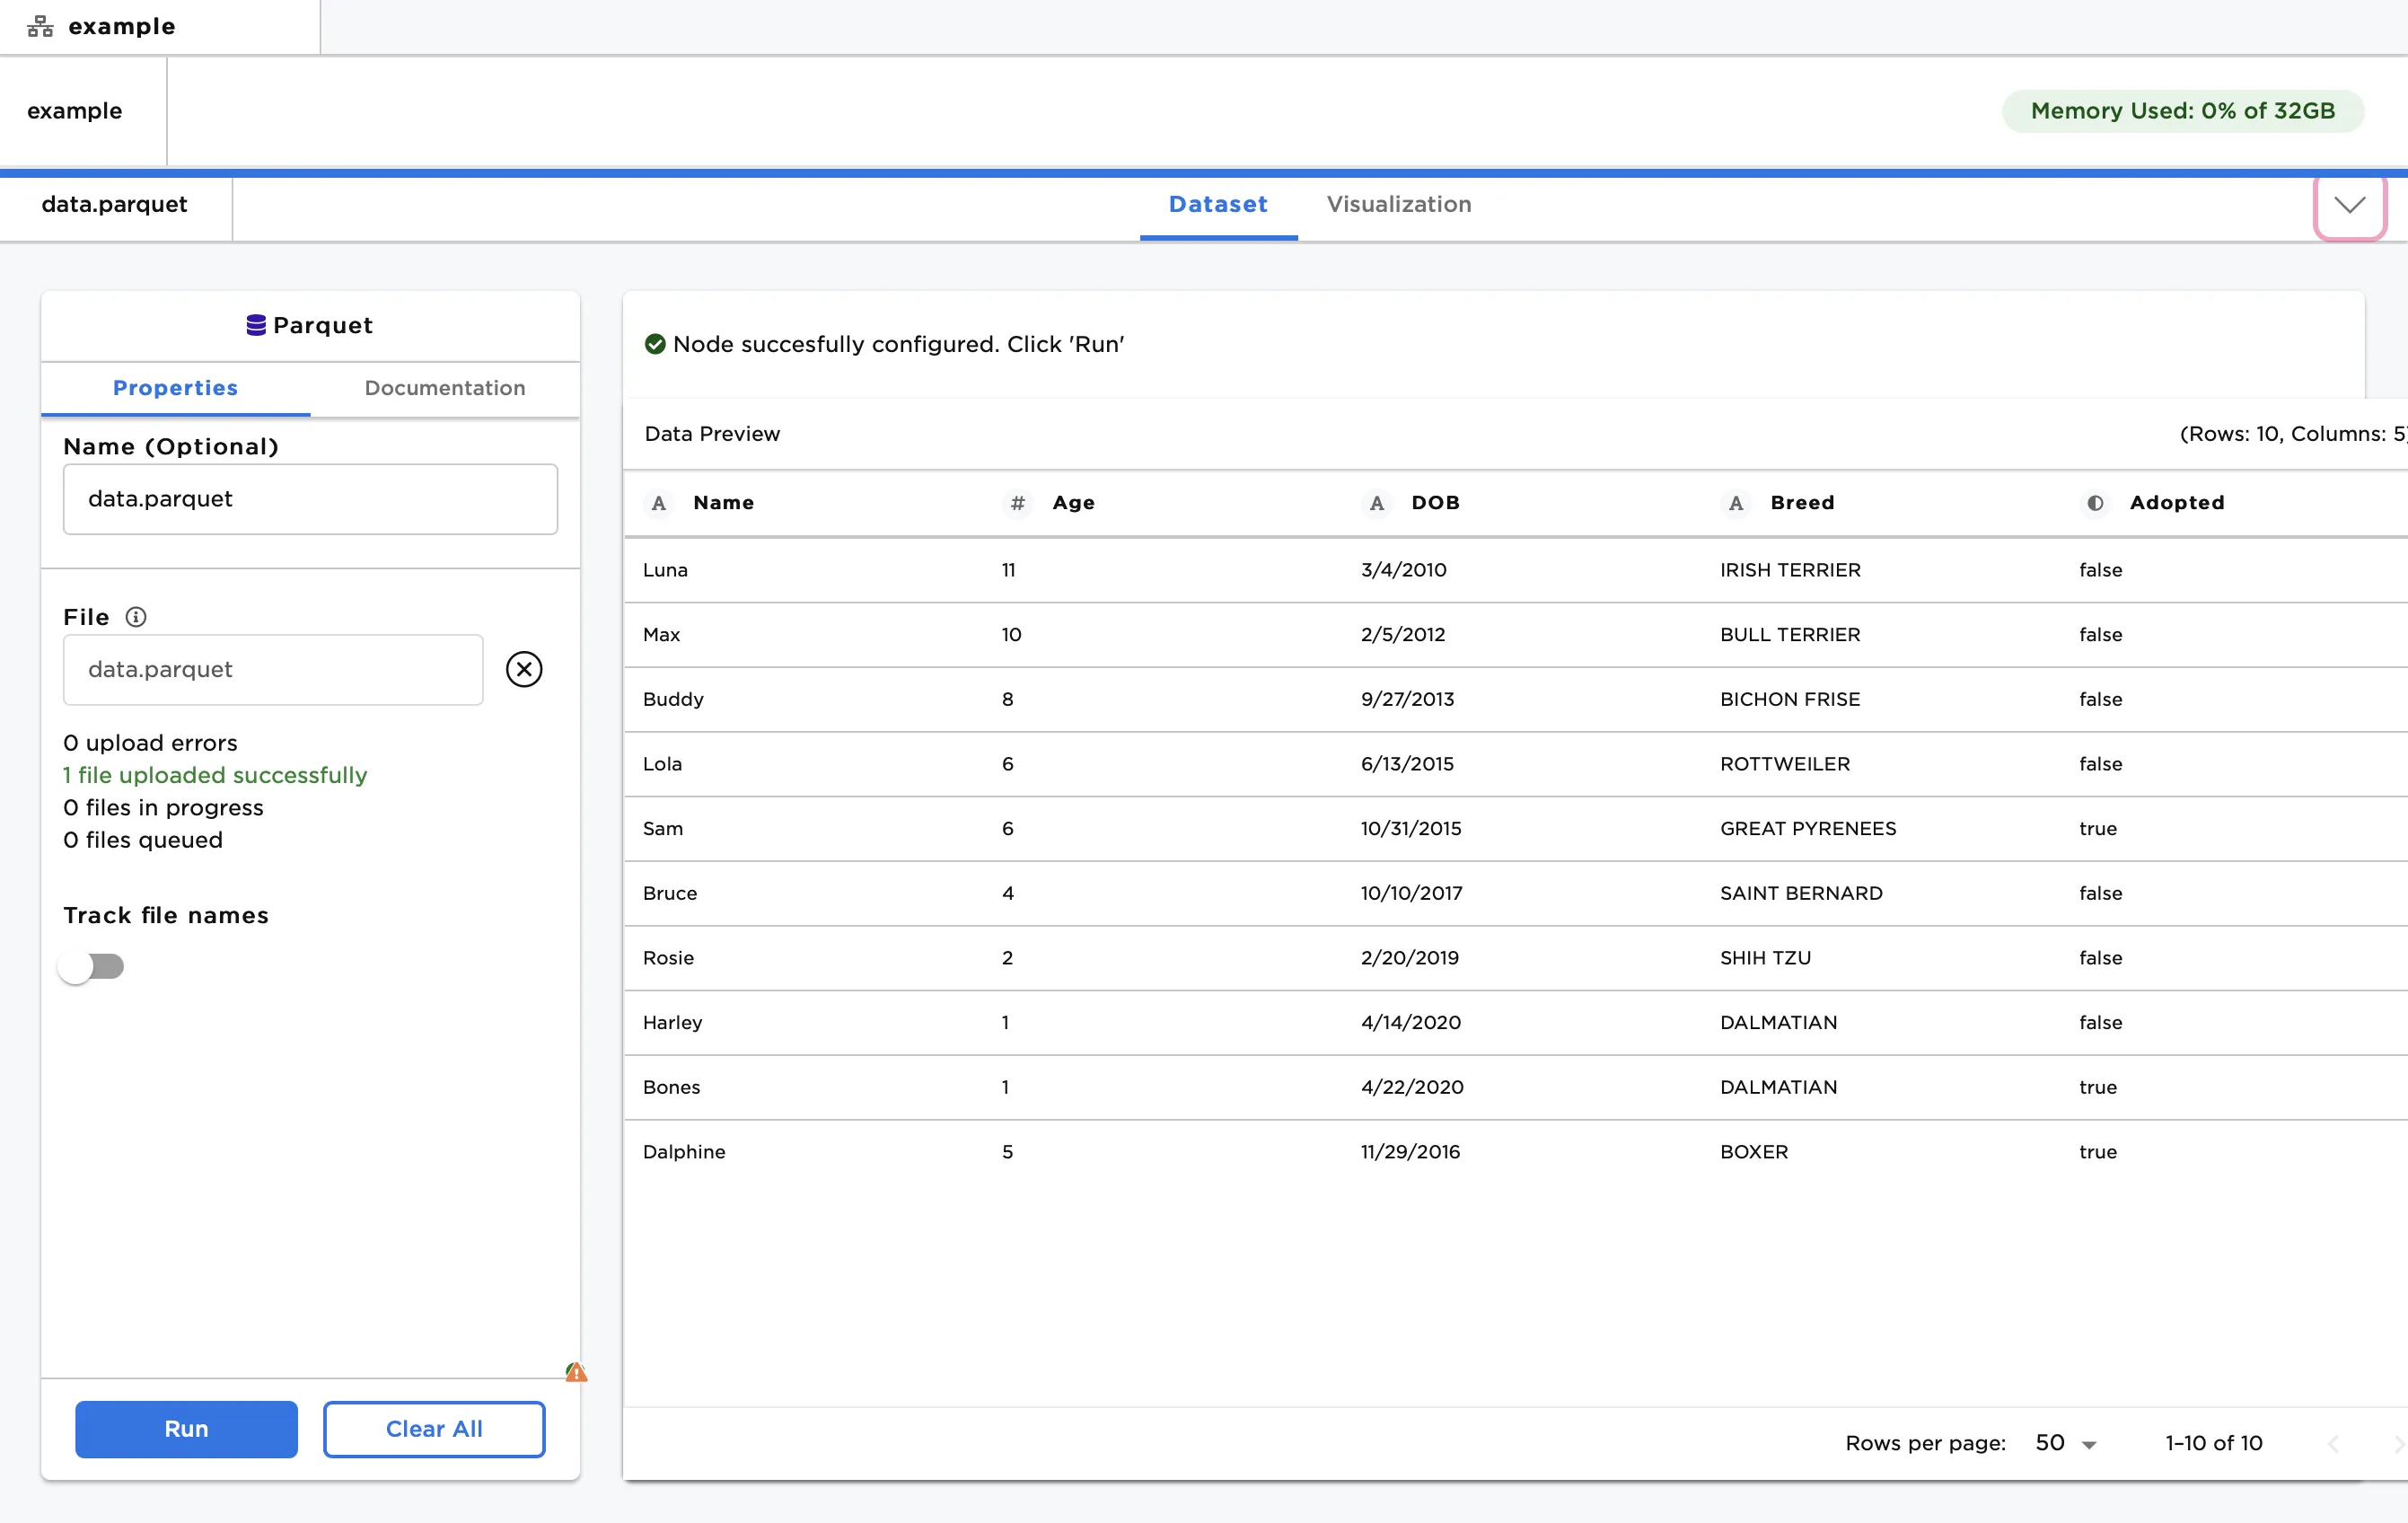Viewport: 2408px width, 1523px height.
Task: Collapse the panel with the chevron button
Action: (x=2350, y=205)
